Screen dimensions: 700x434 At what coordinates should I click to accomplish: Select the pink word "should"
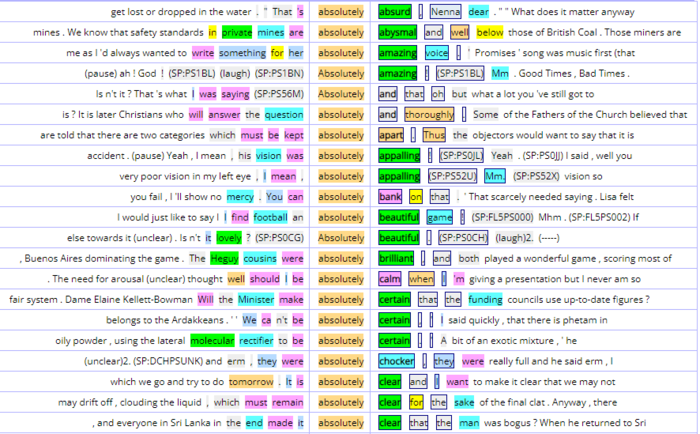point(265,279)
